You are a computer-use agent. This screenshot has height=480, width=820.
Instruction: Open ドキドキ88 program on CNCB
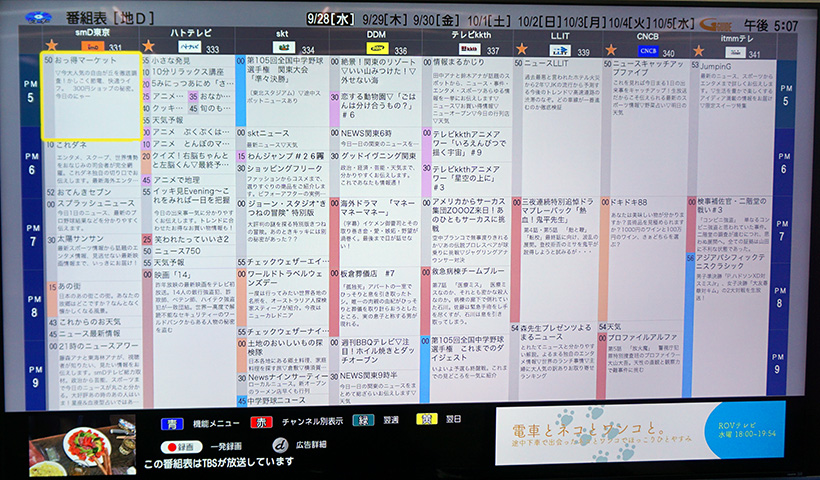(x=643, y=260)
